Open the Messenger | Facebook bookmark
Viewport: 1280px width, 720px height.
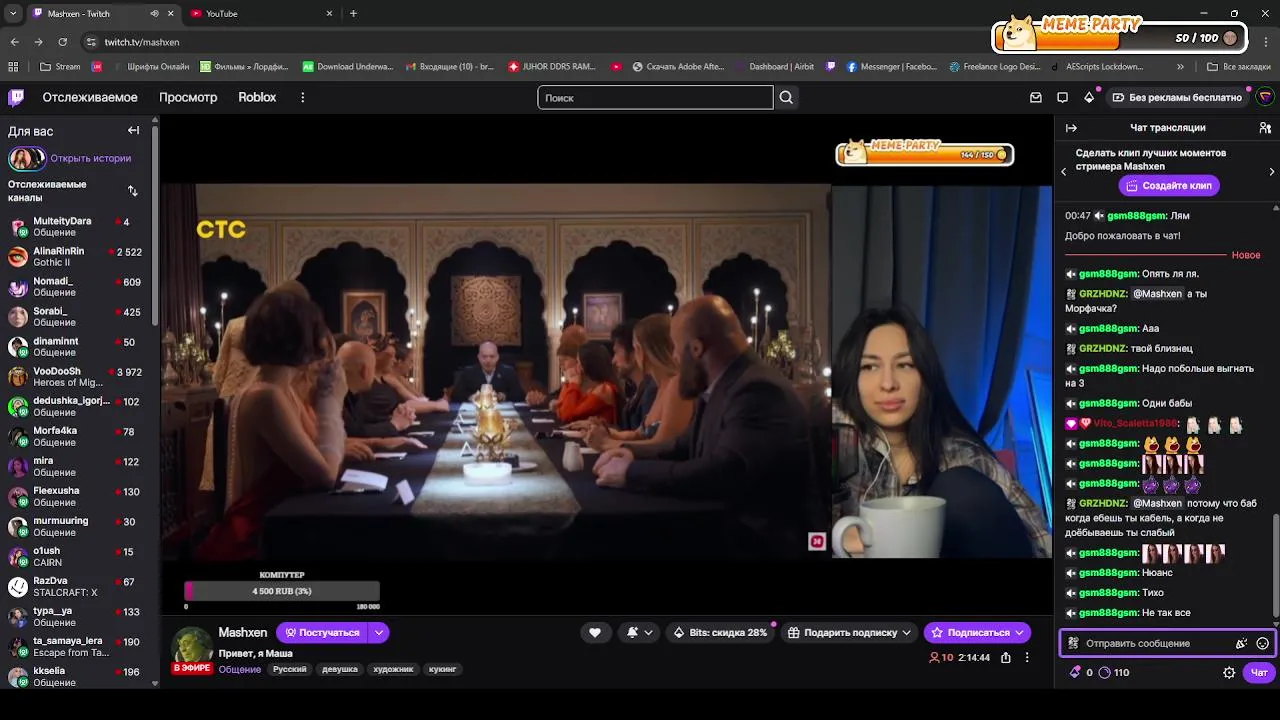tap(892, 67)
